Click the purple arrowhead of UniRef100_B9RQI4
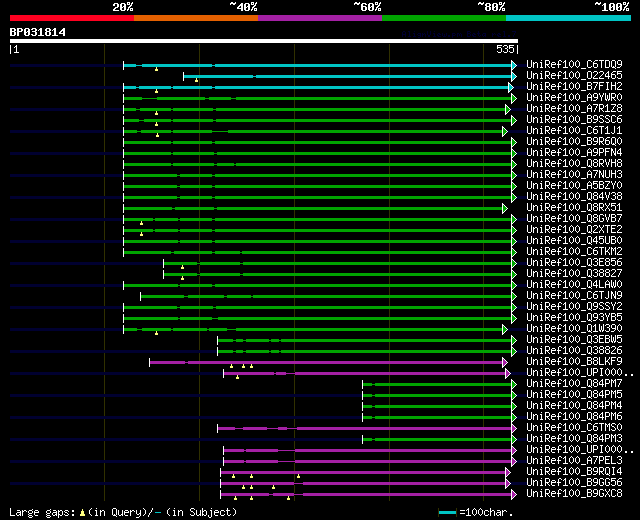This screenshot has width=640, height=520. click(x=508, y=473)
